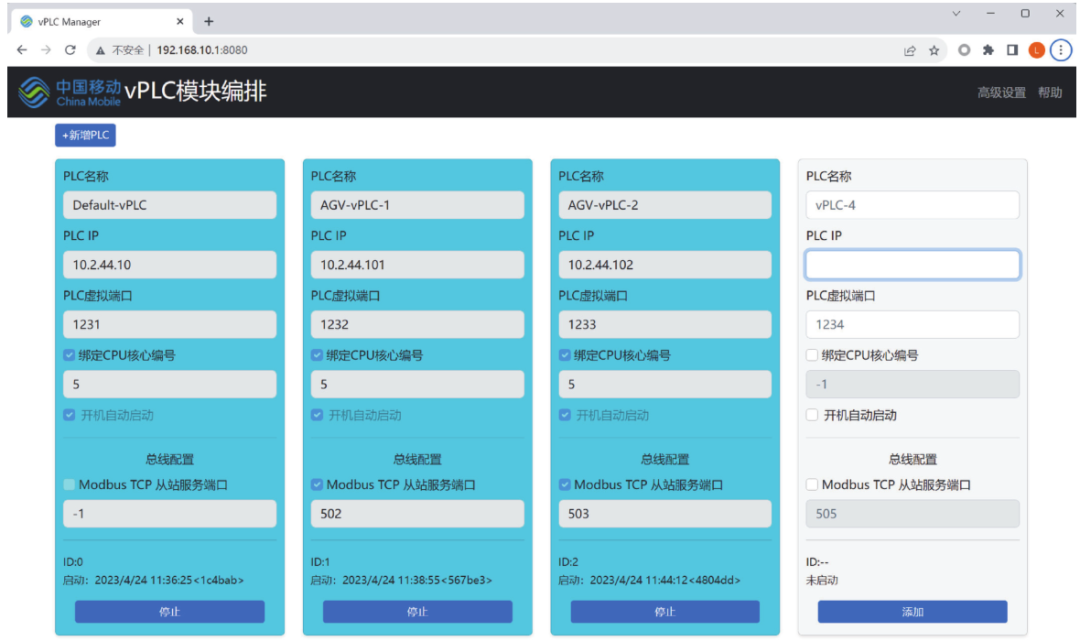Viewport: 1080px width, 641px height.
Task: Open the Chrome three-dot menu
Action: [x=1060, y=50]
